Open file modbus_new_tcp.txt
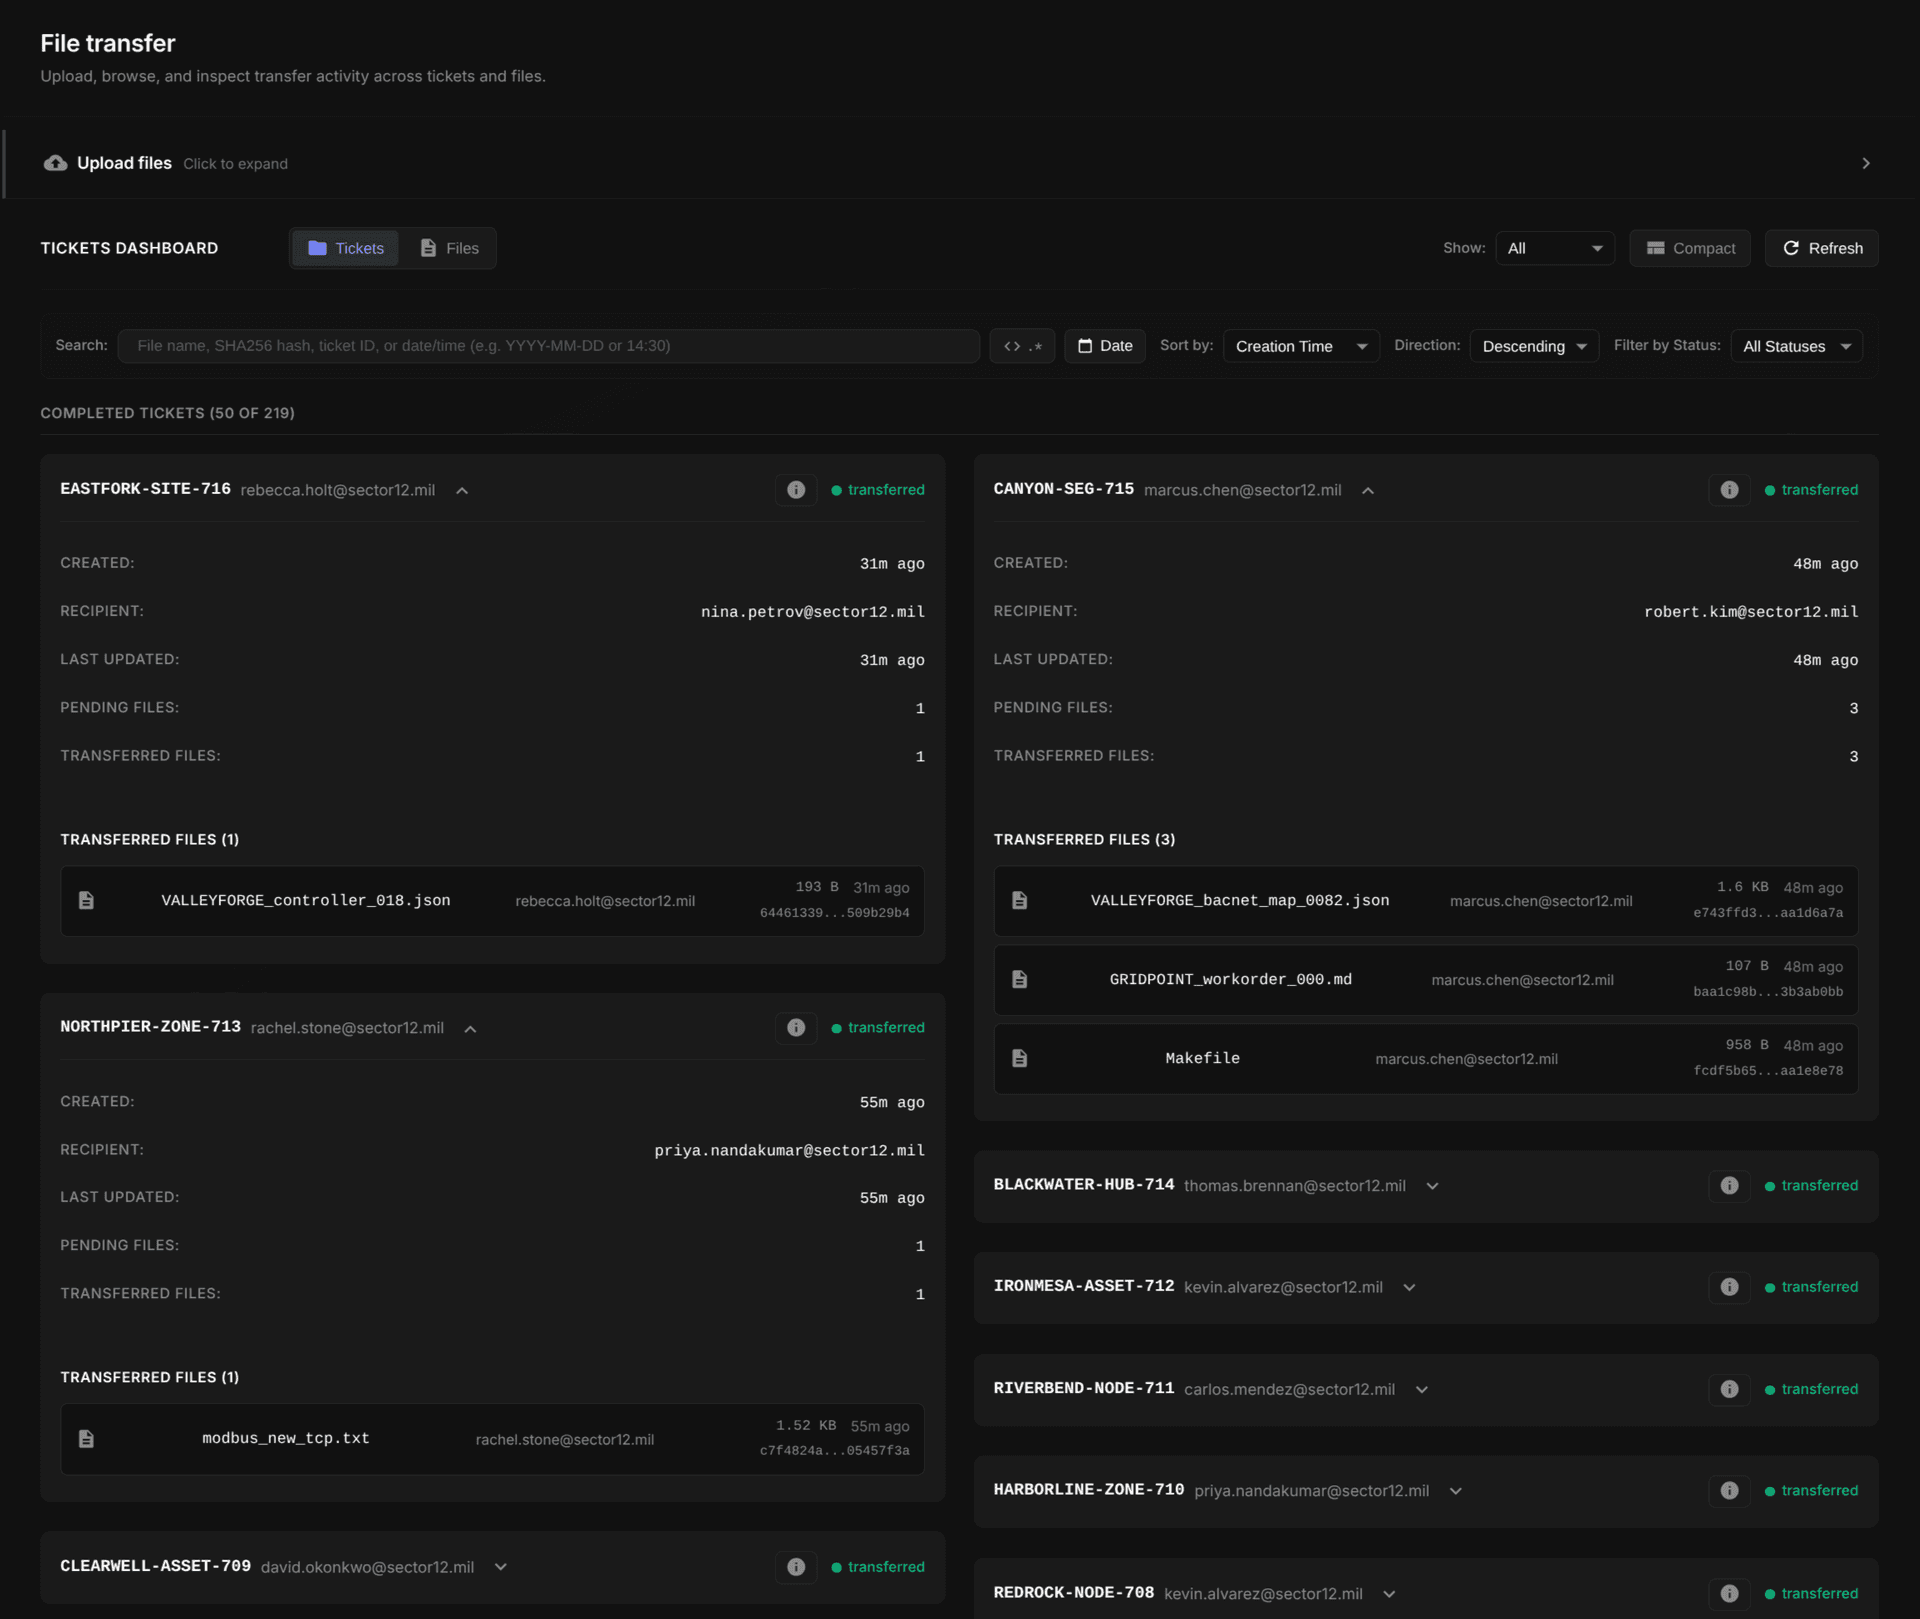1920x1619 pixels. (286, 1439)
